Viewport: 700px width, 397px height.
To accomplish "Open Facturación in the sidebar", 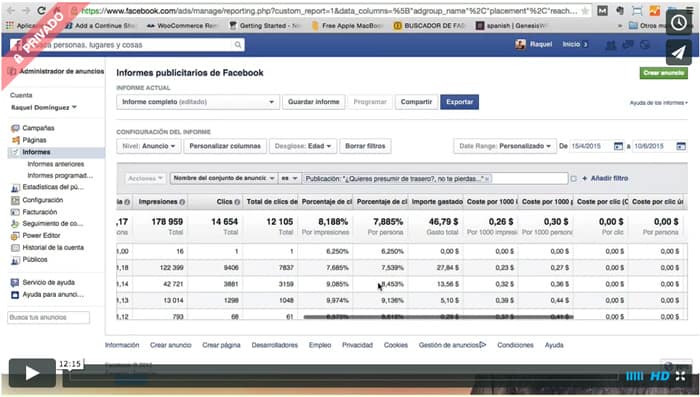I will point(40,212).
